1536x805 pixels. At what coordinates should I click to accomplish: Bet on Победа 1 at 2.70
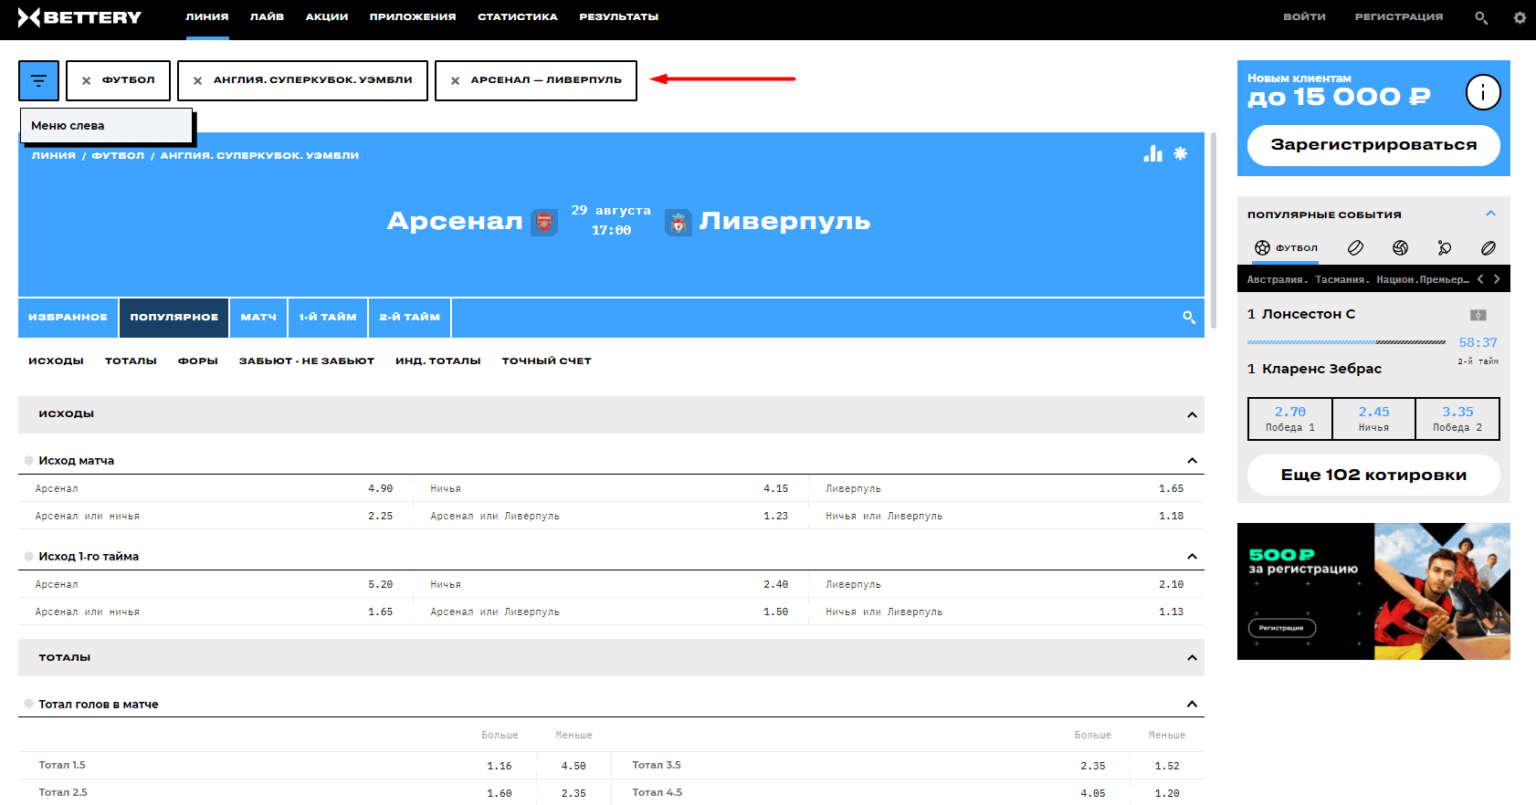click(1290, 419)
